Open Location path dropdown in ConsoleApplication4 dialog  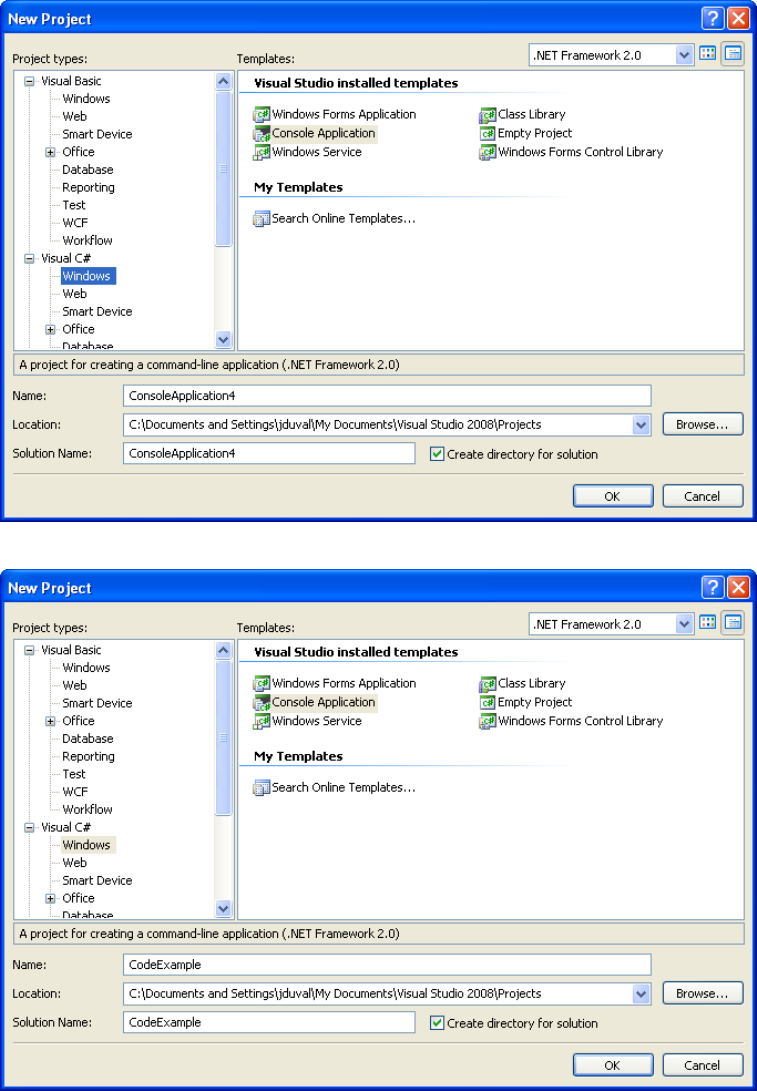pos(642,424)
